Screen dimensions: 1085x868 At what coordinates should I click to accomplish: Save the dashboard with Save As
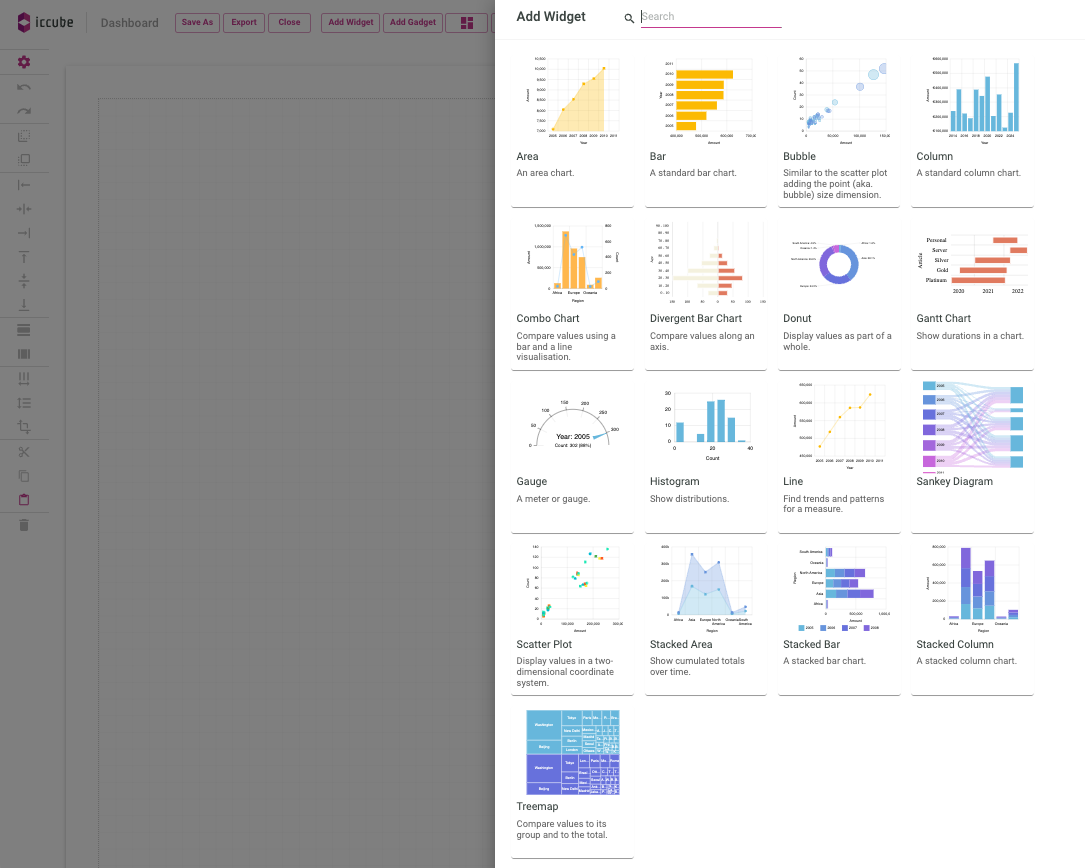point(197,22)
